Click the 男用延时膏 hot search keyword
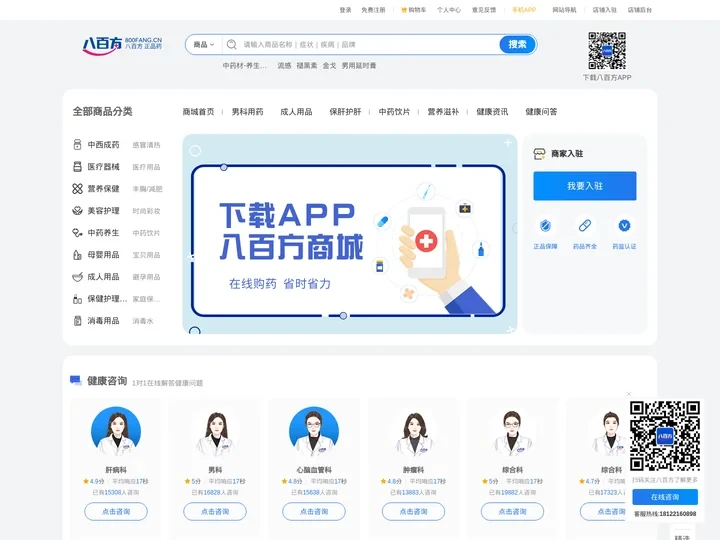720x540 pixels. 359,66
